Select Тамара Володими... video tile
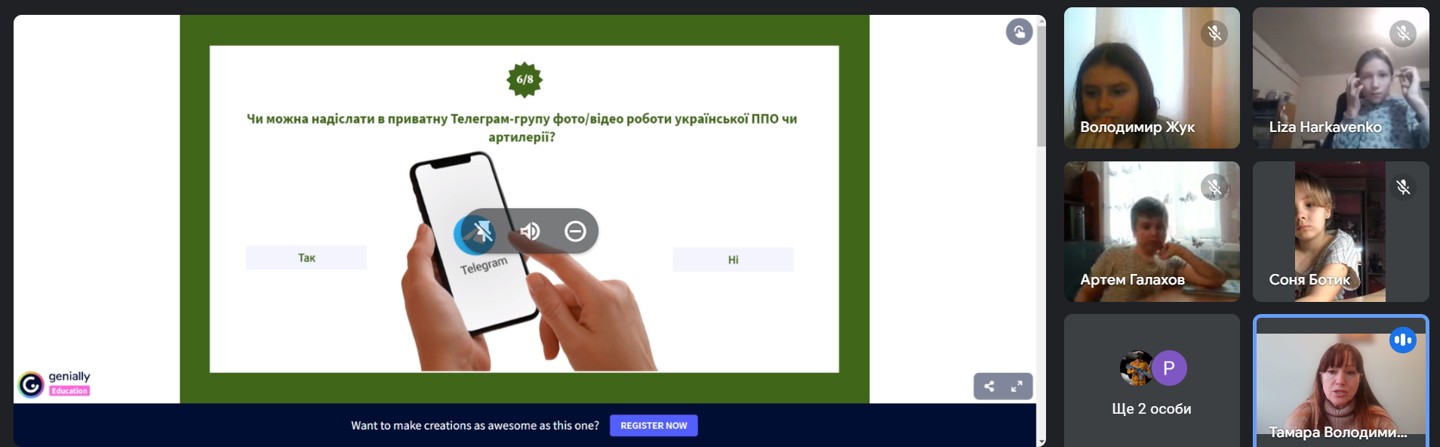The image size is (1440, 447). (1341, 381)
